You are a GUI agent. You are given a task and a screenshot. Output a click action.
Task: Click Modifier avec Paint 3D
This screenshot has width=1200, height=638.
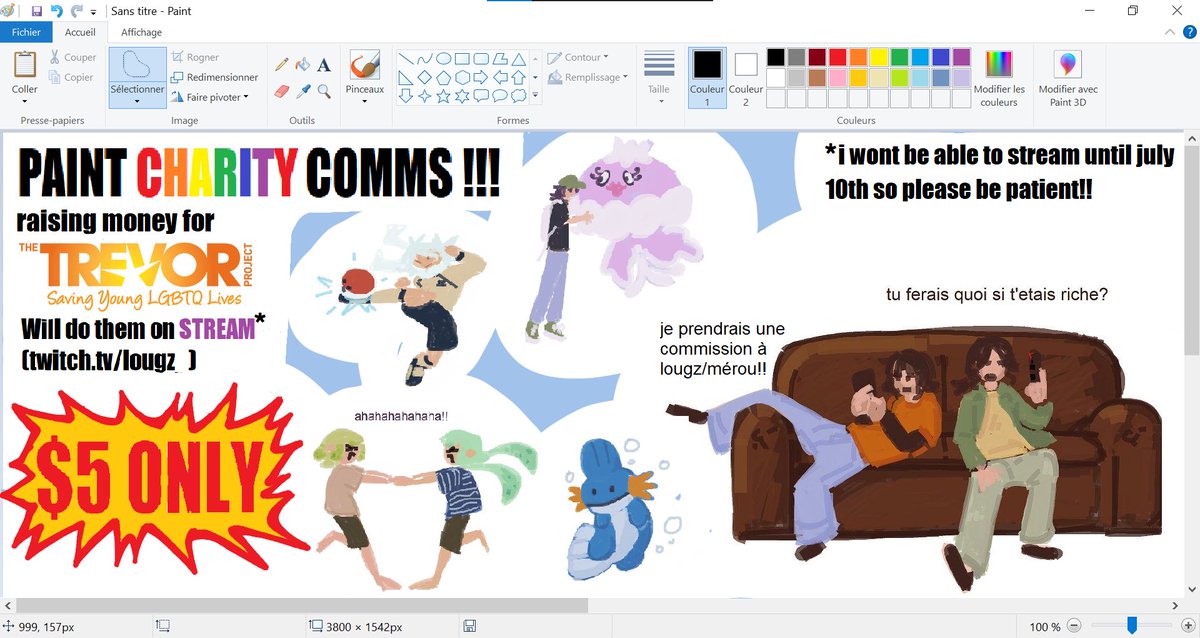pos(1068,78)
